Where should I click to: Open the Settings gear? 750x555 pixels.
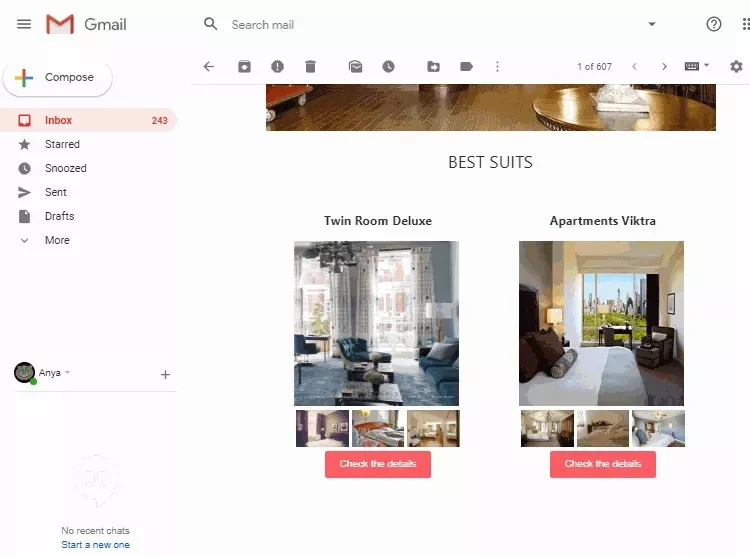coord(736,67)
